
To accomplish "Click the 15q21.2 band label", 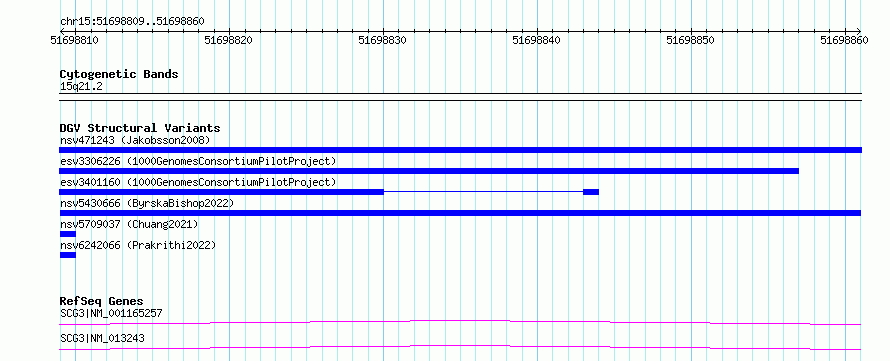I will pyautogui.click(x=81, y=87).
